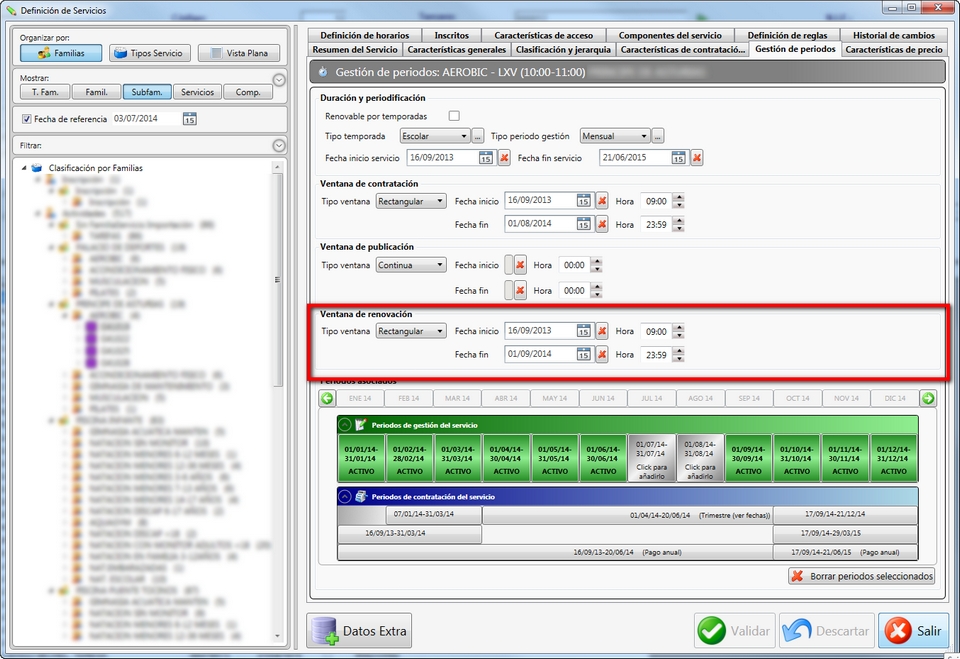
Task: Open Clasificación y jerarquía tab
Action: pyautogui.click(x=563, y=50)
